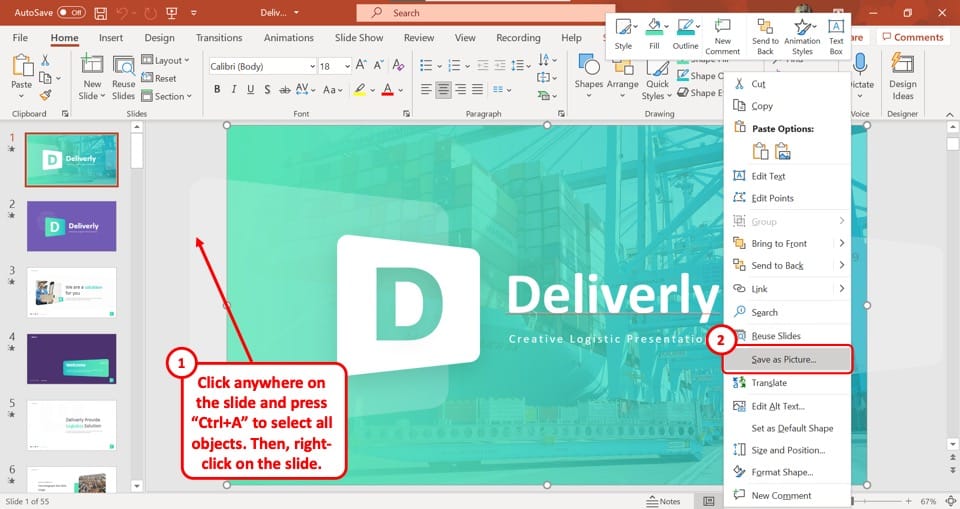
Task: Click the Decrease Font Size icon
Action: point(379,65)
